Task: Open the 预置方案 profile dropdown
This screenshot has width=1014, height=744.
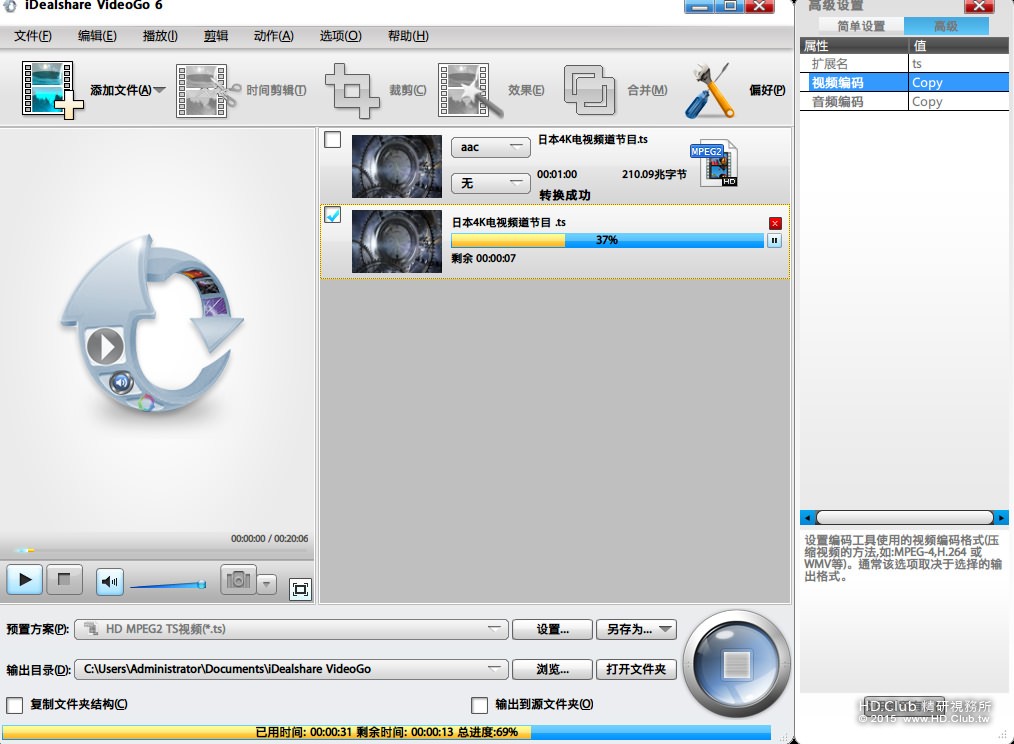Action: (292, 629)
